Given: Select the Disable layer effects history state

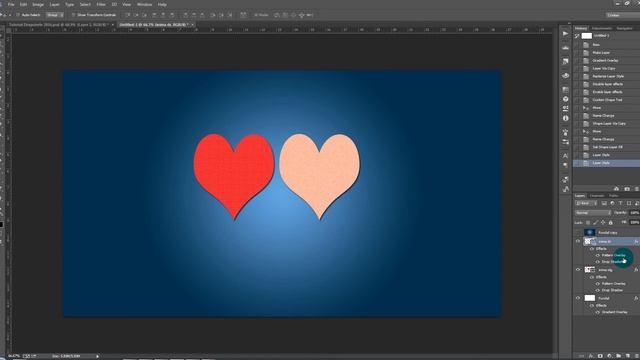Looking at the screenshot, I should (607, 84).
